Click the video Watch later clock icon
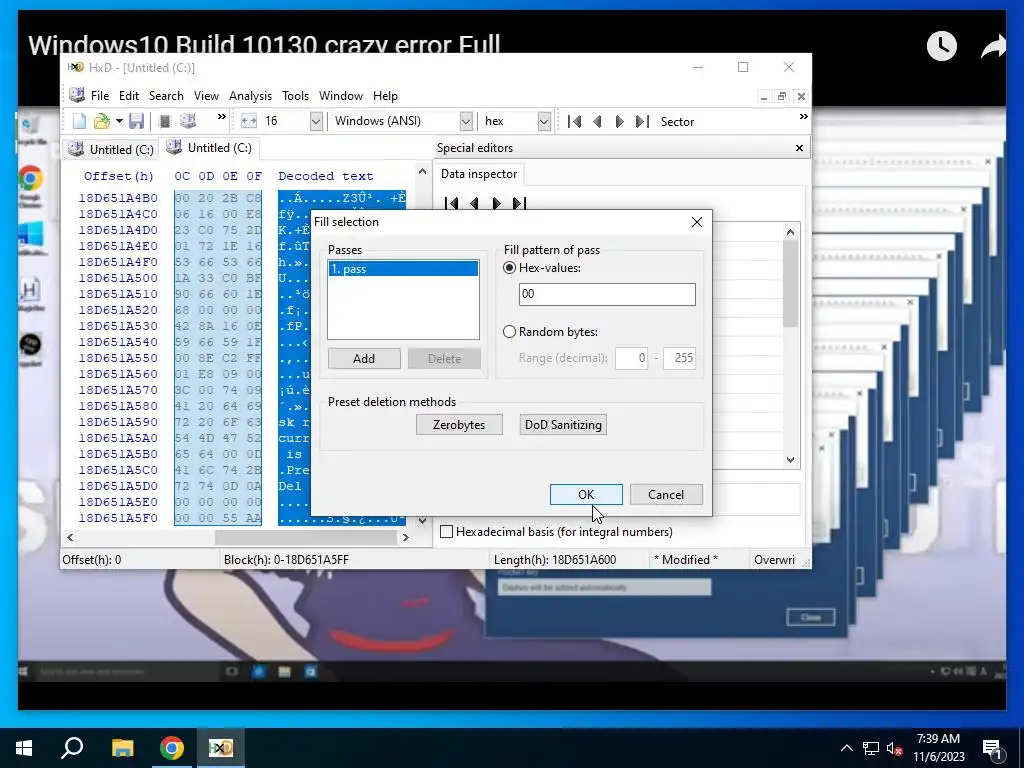 click(x=942, y=46)
